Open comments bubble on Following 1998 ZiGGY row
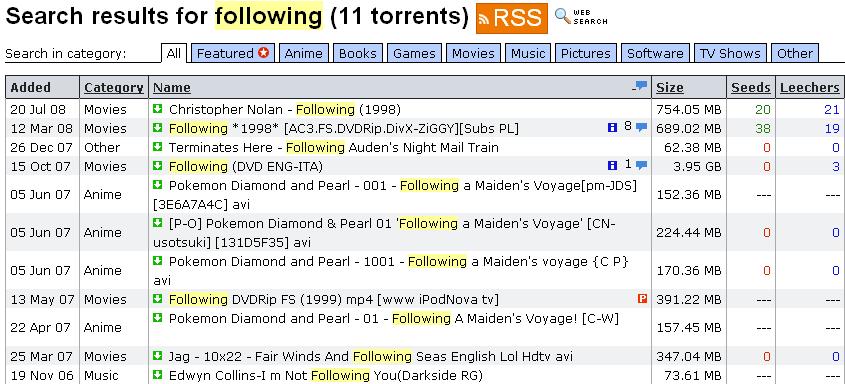The width and height of the screenshot is (845, 384). click(641, 128)
